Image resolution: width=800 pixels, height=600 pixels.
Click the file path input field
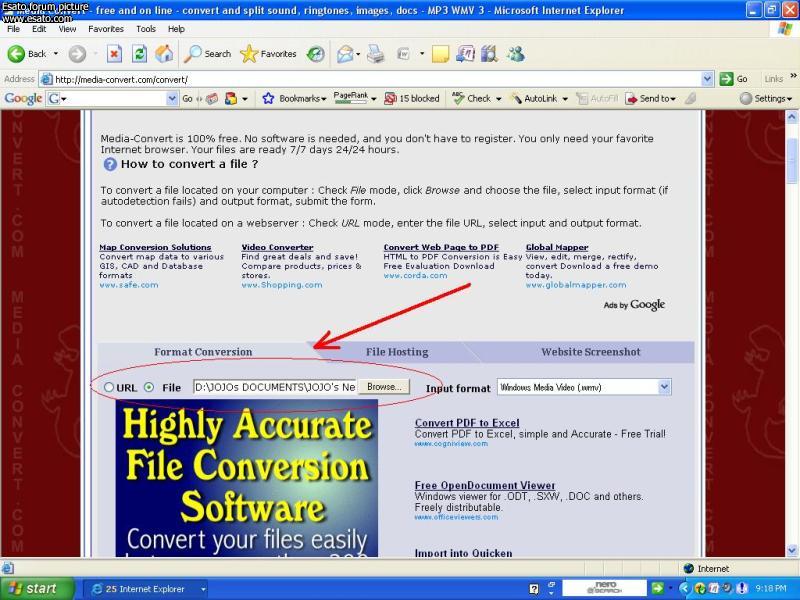coord(275,387)
